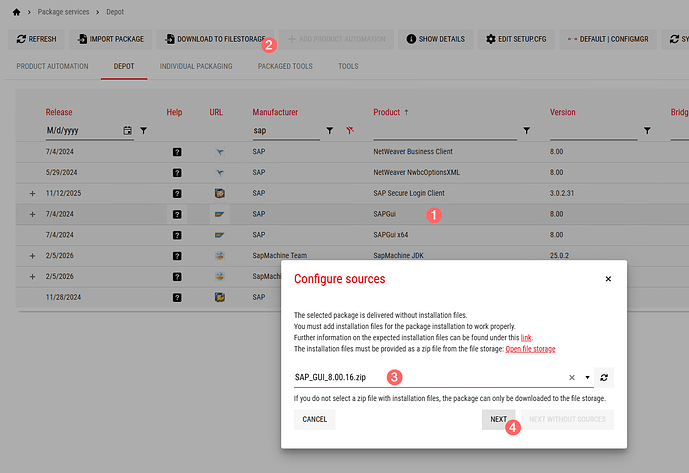This screenshot has height=473, width=689.
Task: Refresh the zip file list
Action: click(604, 378)
